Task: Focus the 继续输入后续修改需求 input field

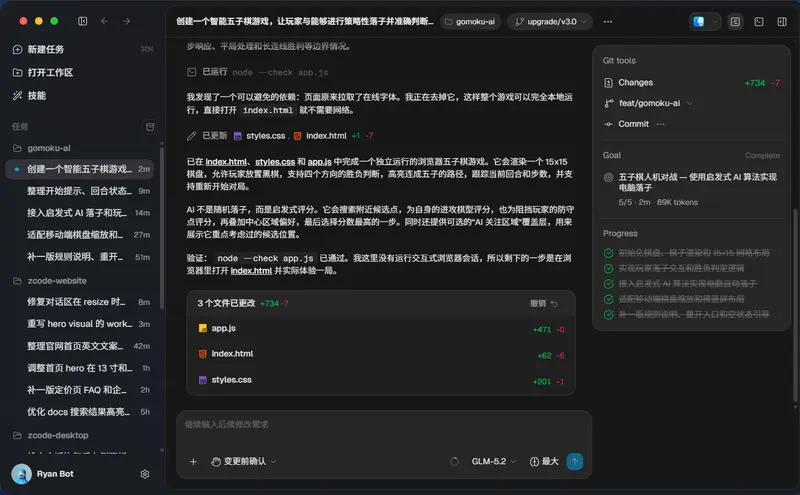Action: pos(384,425)
